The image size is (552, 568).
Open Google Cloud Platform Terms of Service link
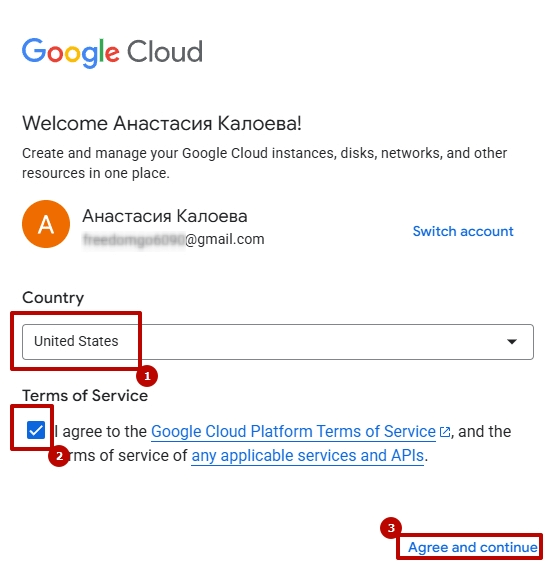click(x=293, y=432)
